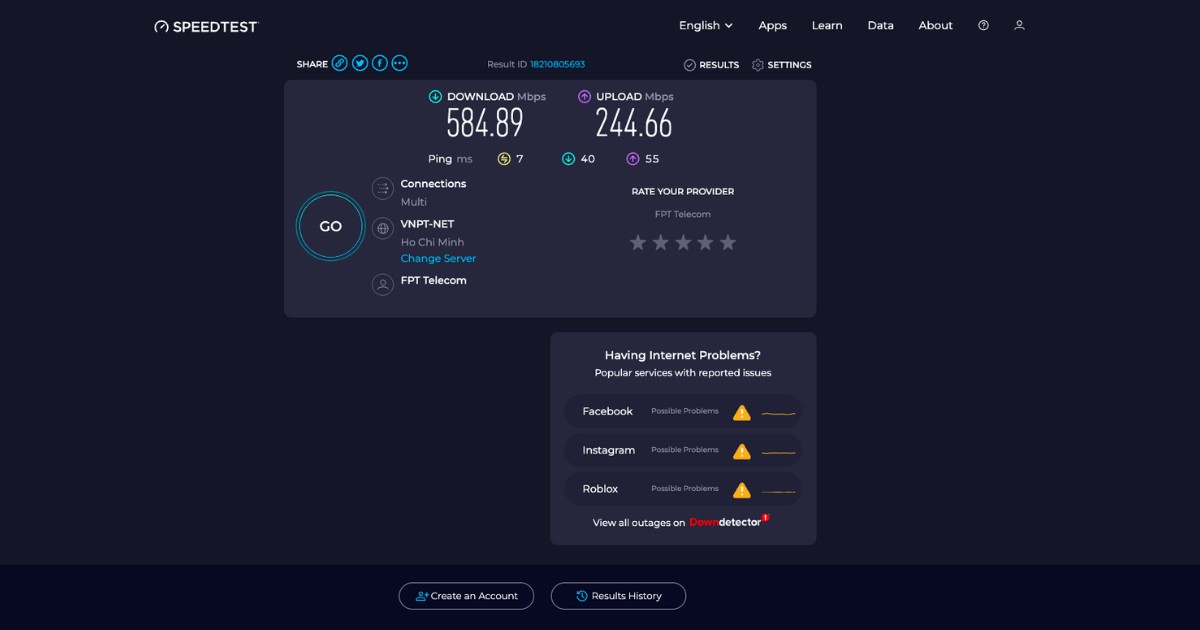1200x630 pixels.
Task: Click the help question mark icon
Action: (983, 25)
